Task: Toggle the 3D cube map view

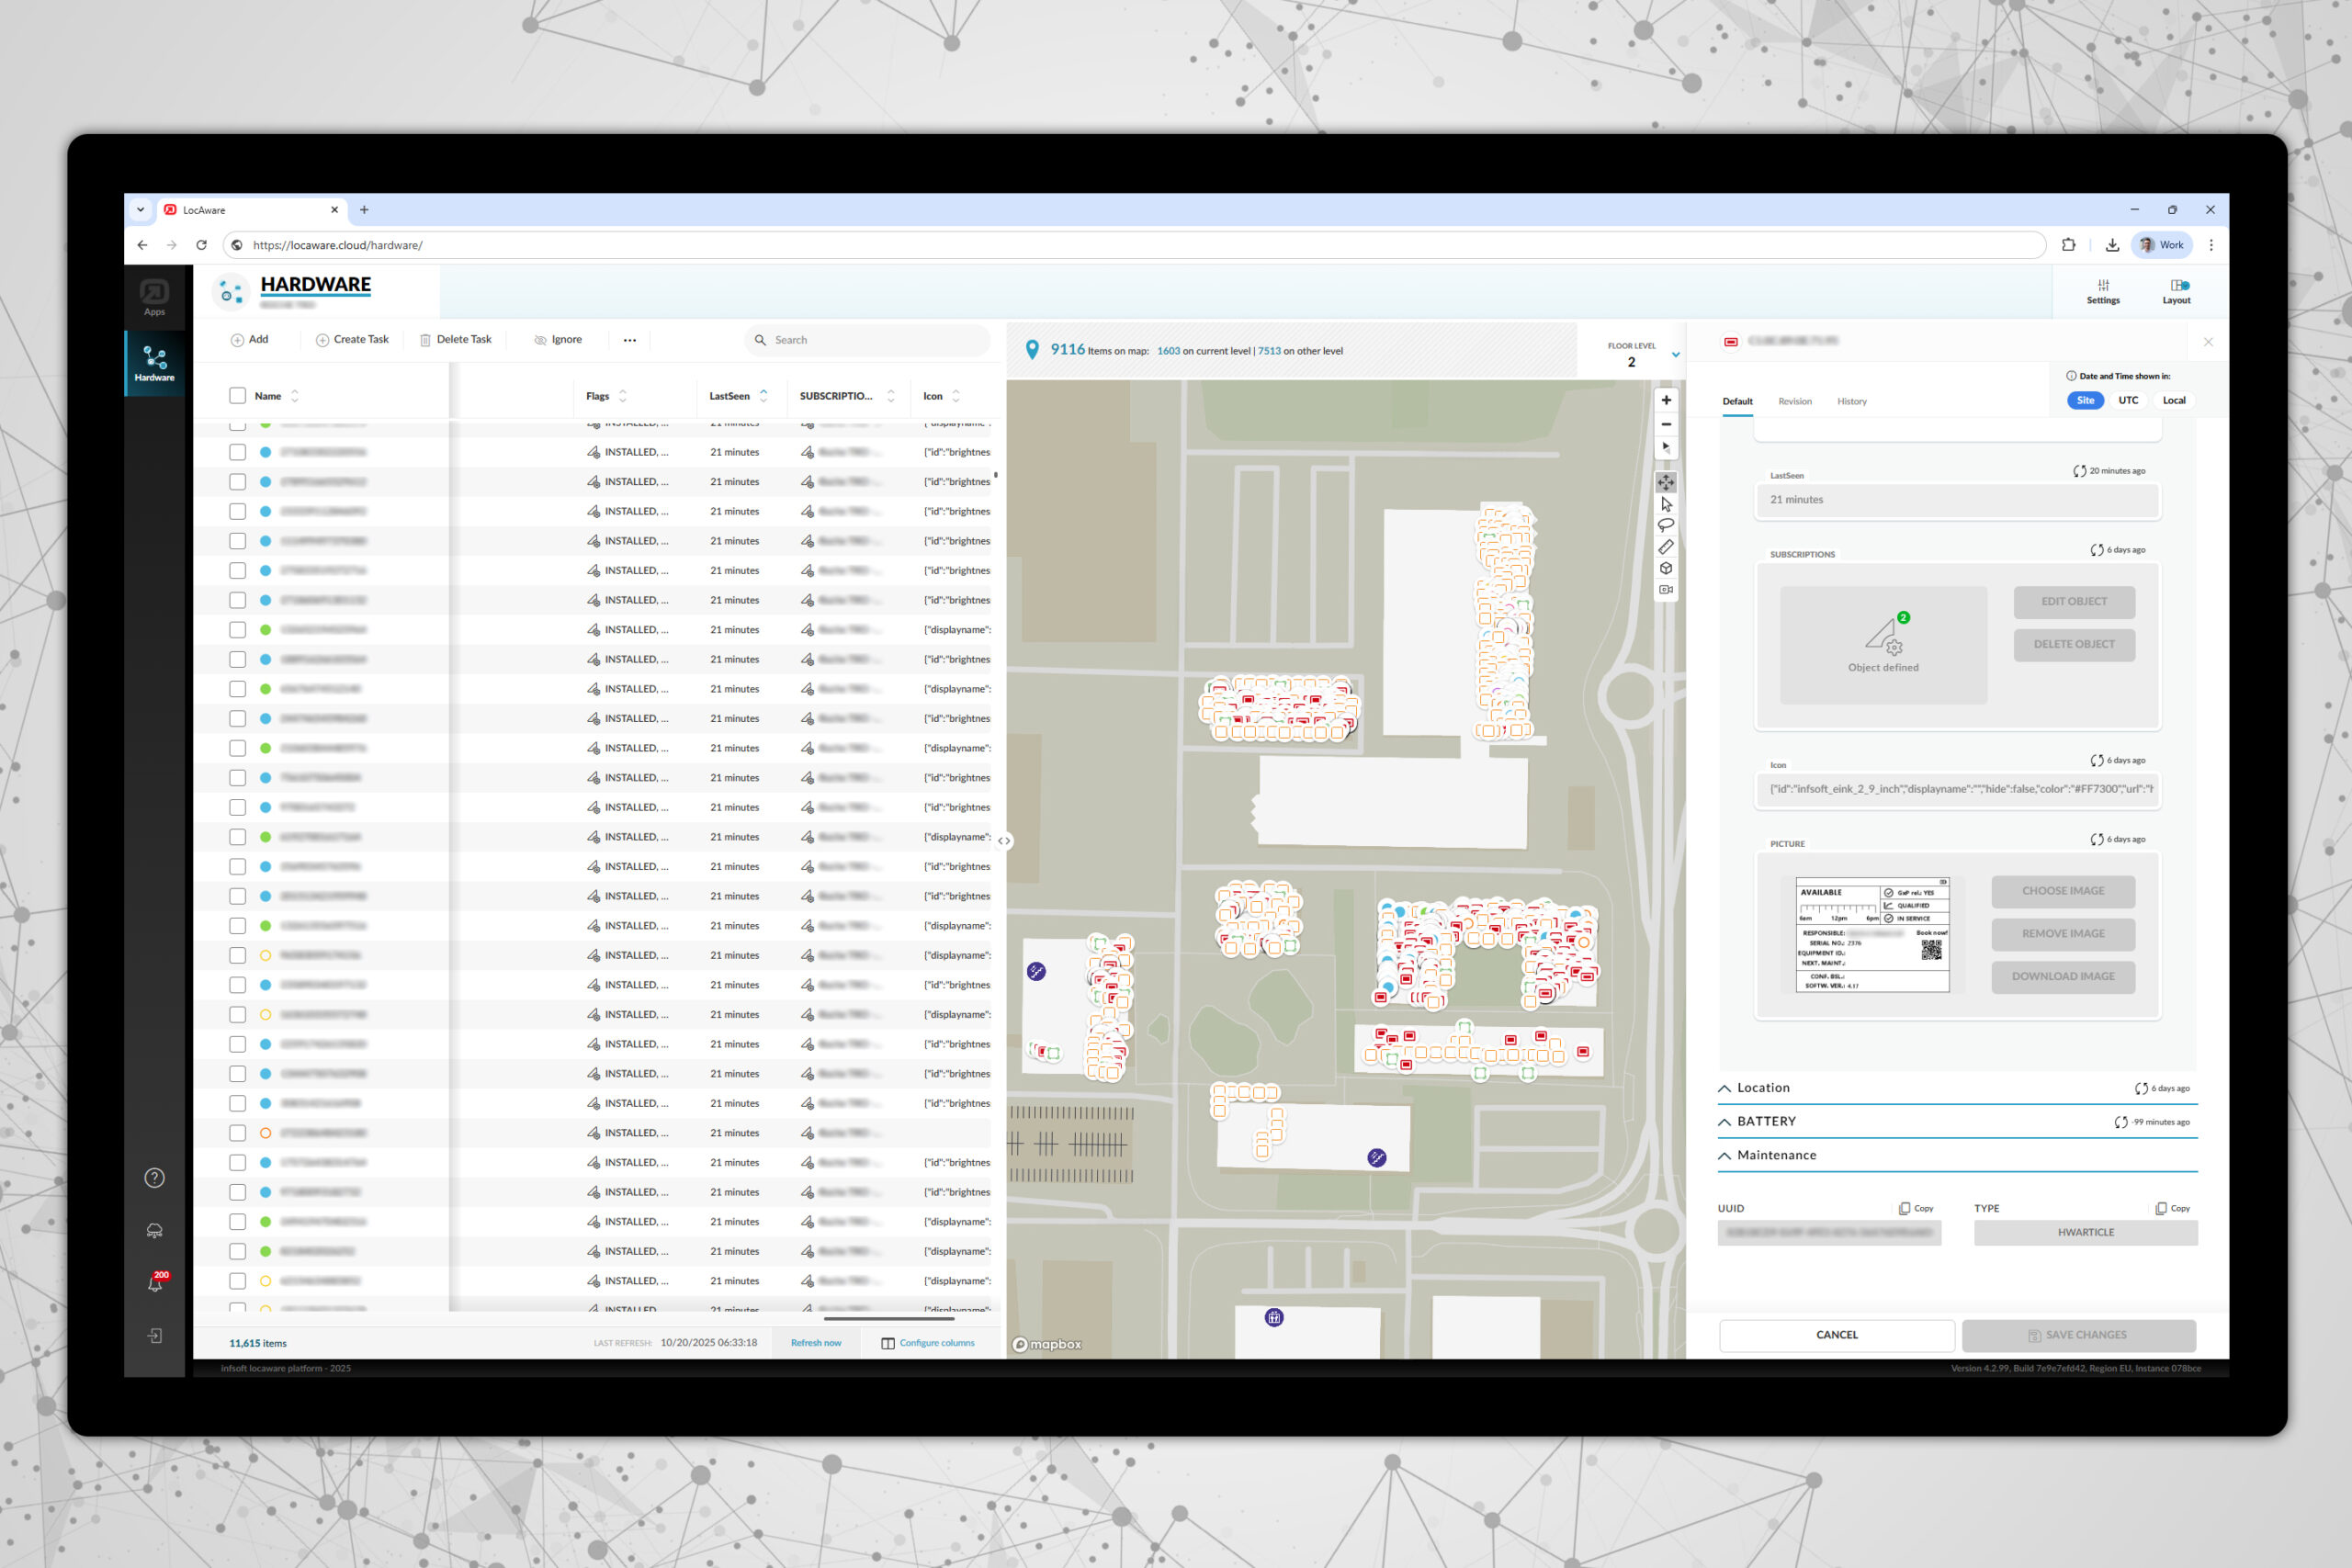Action: [1665, 568]
